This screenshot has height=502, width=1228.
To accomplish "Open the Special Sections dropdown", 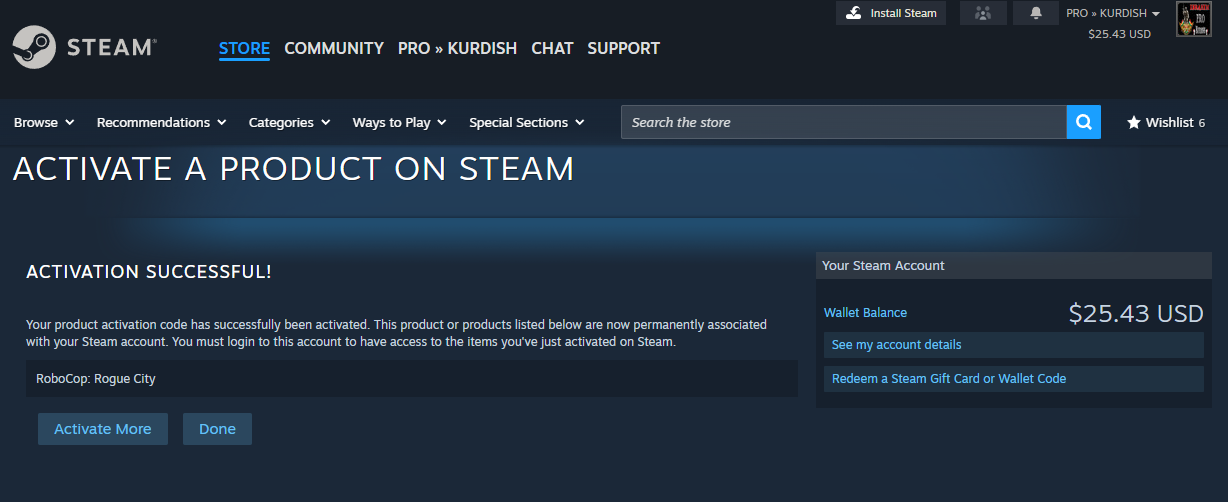I will point(526,122).
